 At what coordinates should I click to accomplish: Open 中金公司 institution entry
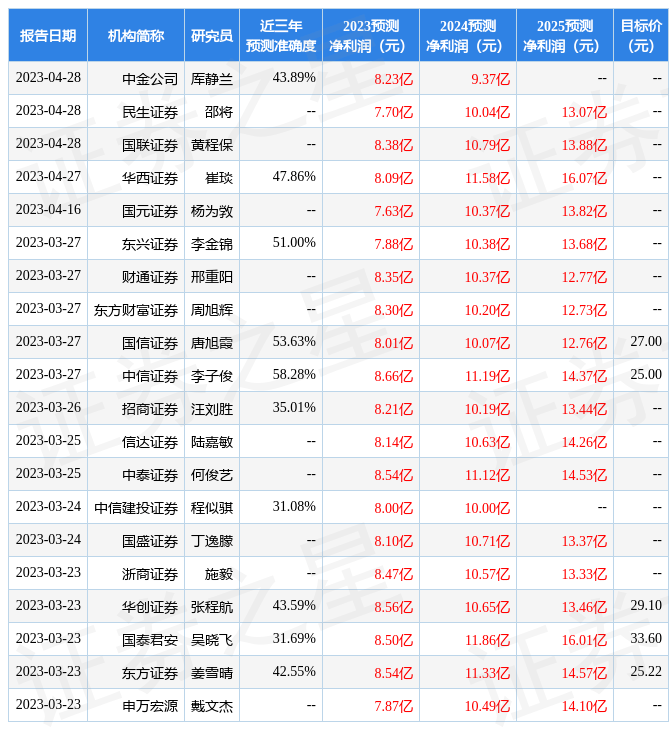point(150,78)
